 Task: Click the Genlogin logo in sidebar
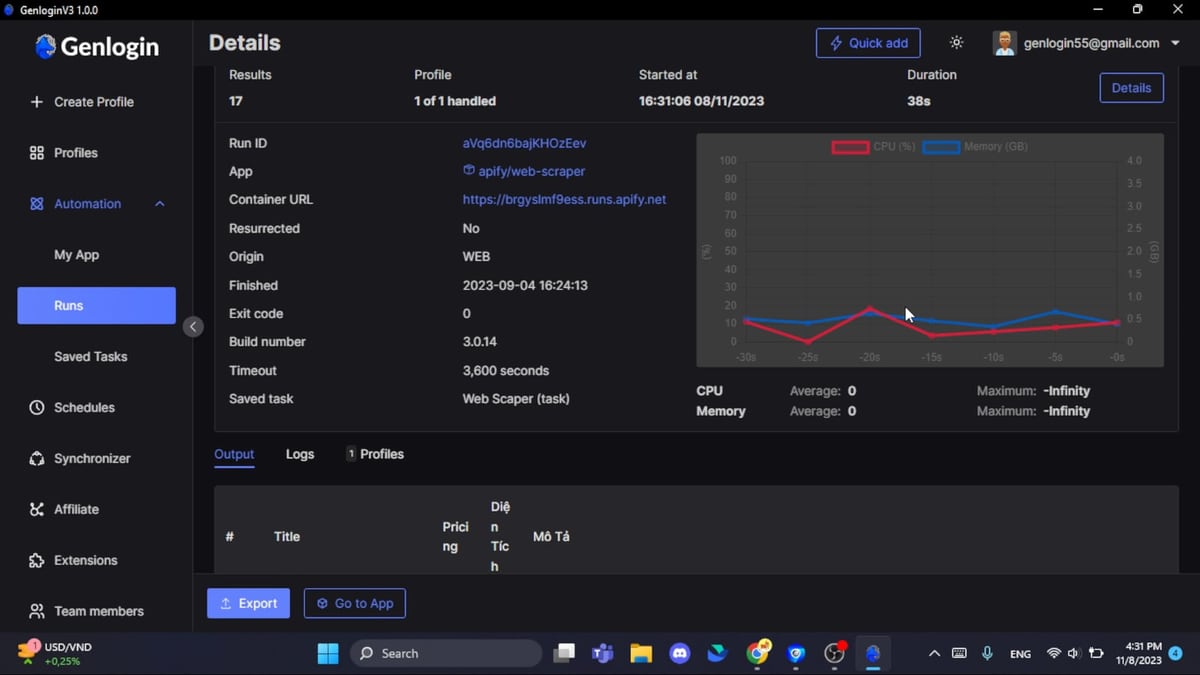tap(96, 46)
